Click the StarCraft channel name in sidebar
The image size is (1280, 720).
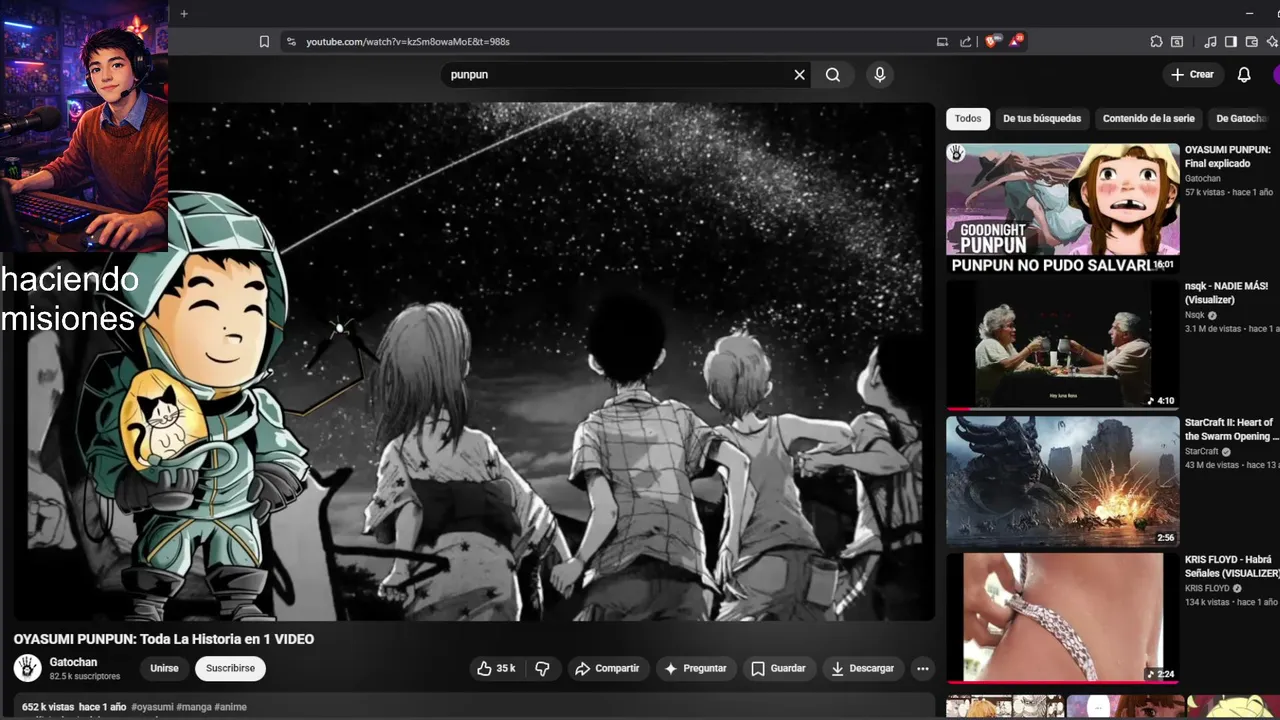click(1202, 452)
